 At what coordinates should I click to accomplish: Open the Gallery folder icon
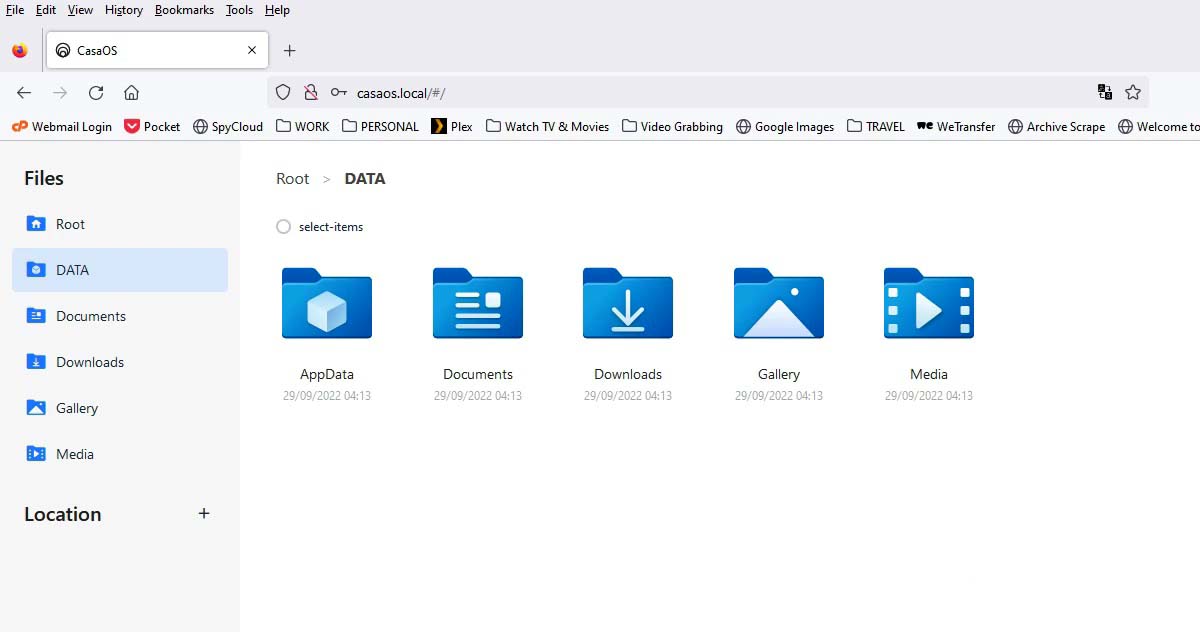coord(778,304)
